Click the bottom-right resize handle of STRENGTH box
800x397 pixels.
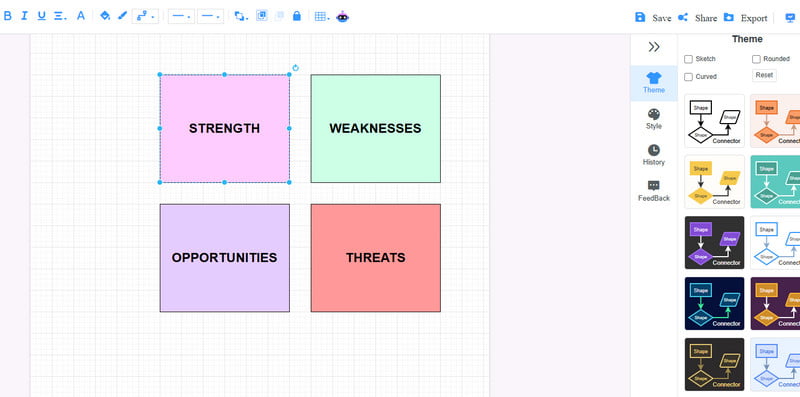[x=289, y=182]
